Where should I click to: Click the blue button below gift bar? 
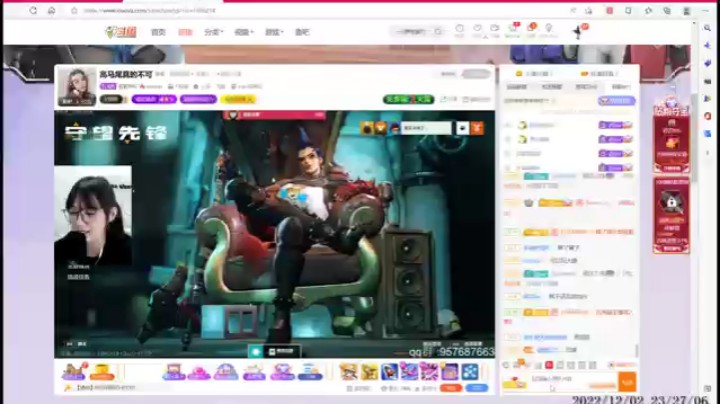(x=477, y=388)
